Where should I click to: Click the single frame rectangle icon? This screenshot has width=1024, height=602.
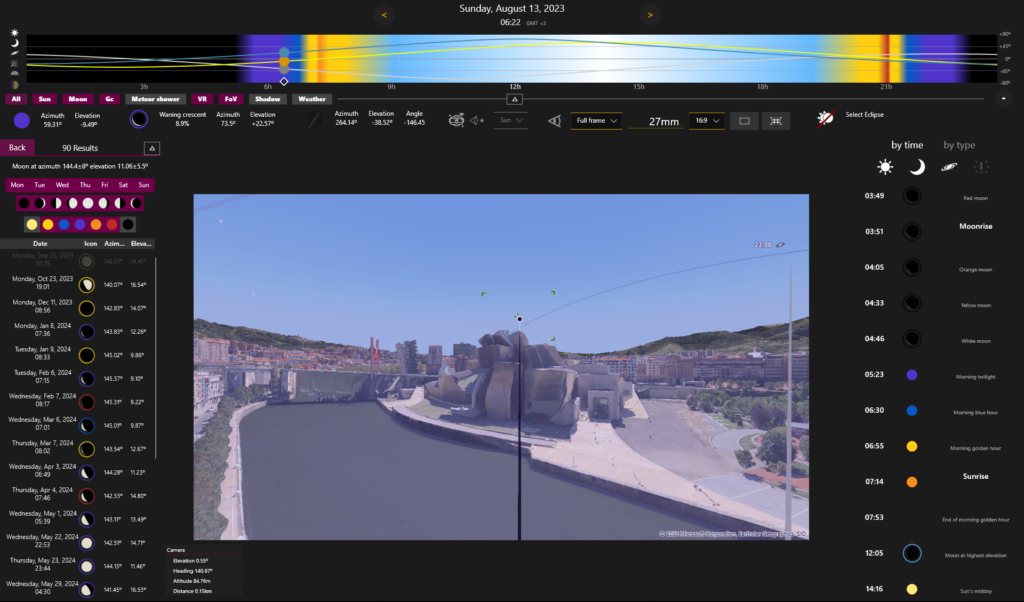744,121
